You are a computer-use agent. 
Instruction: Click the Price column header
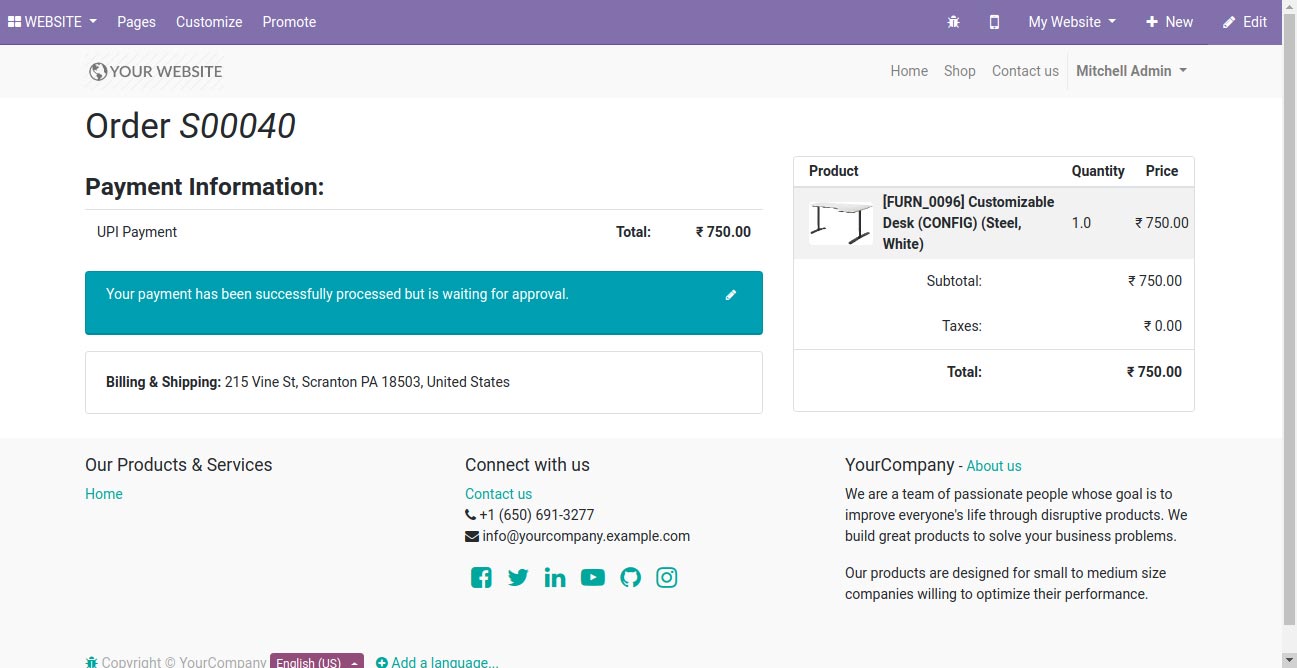1162,171
